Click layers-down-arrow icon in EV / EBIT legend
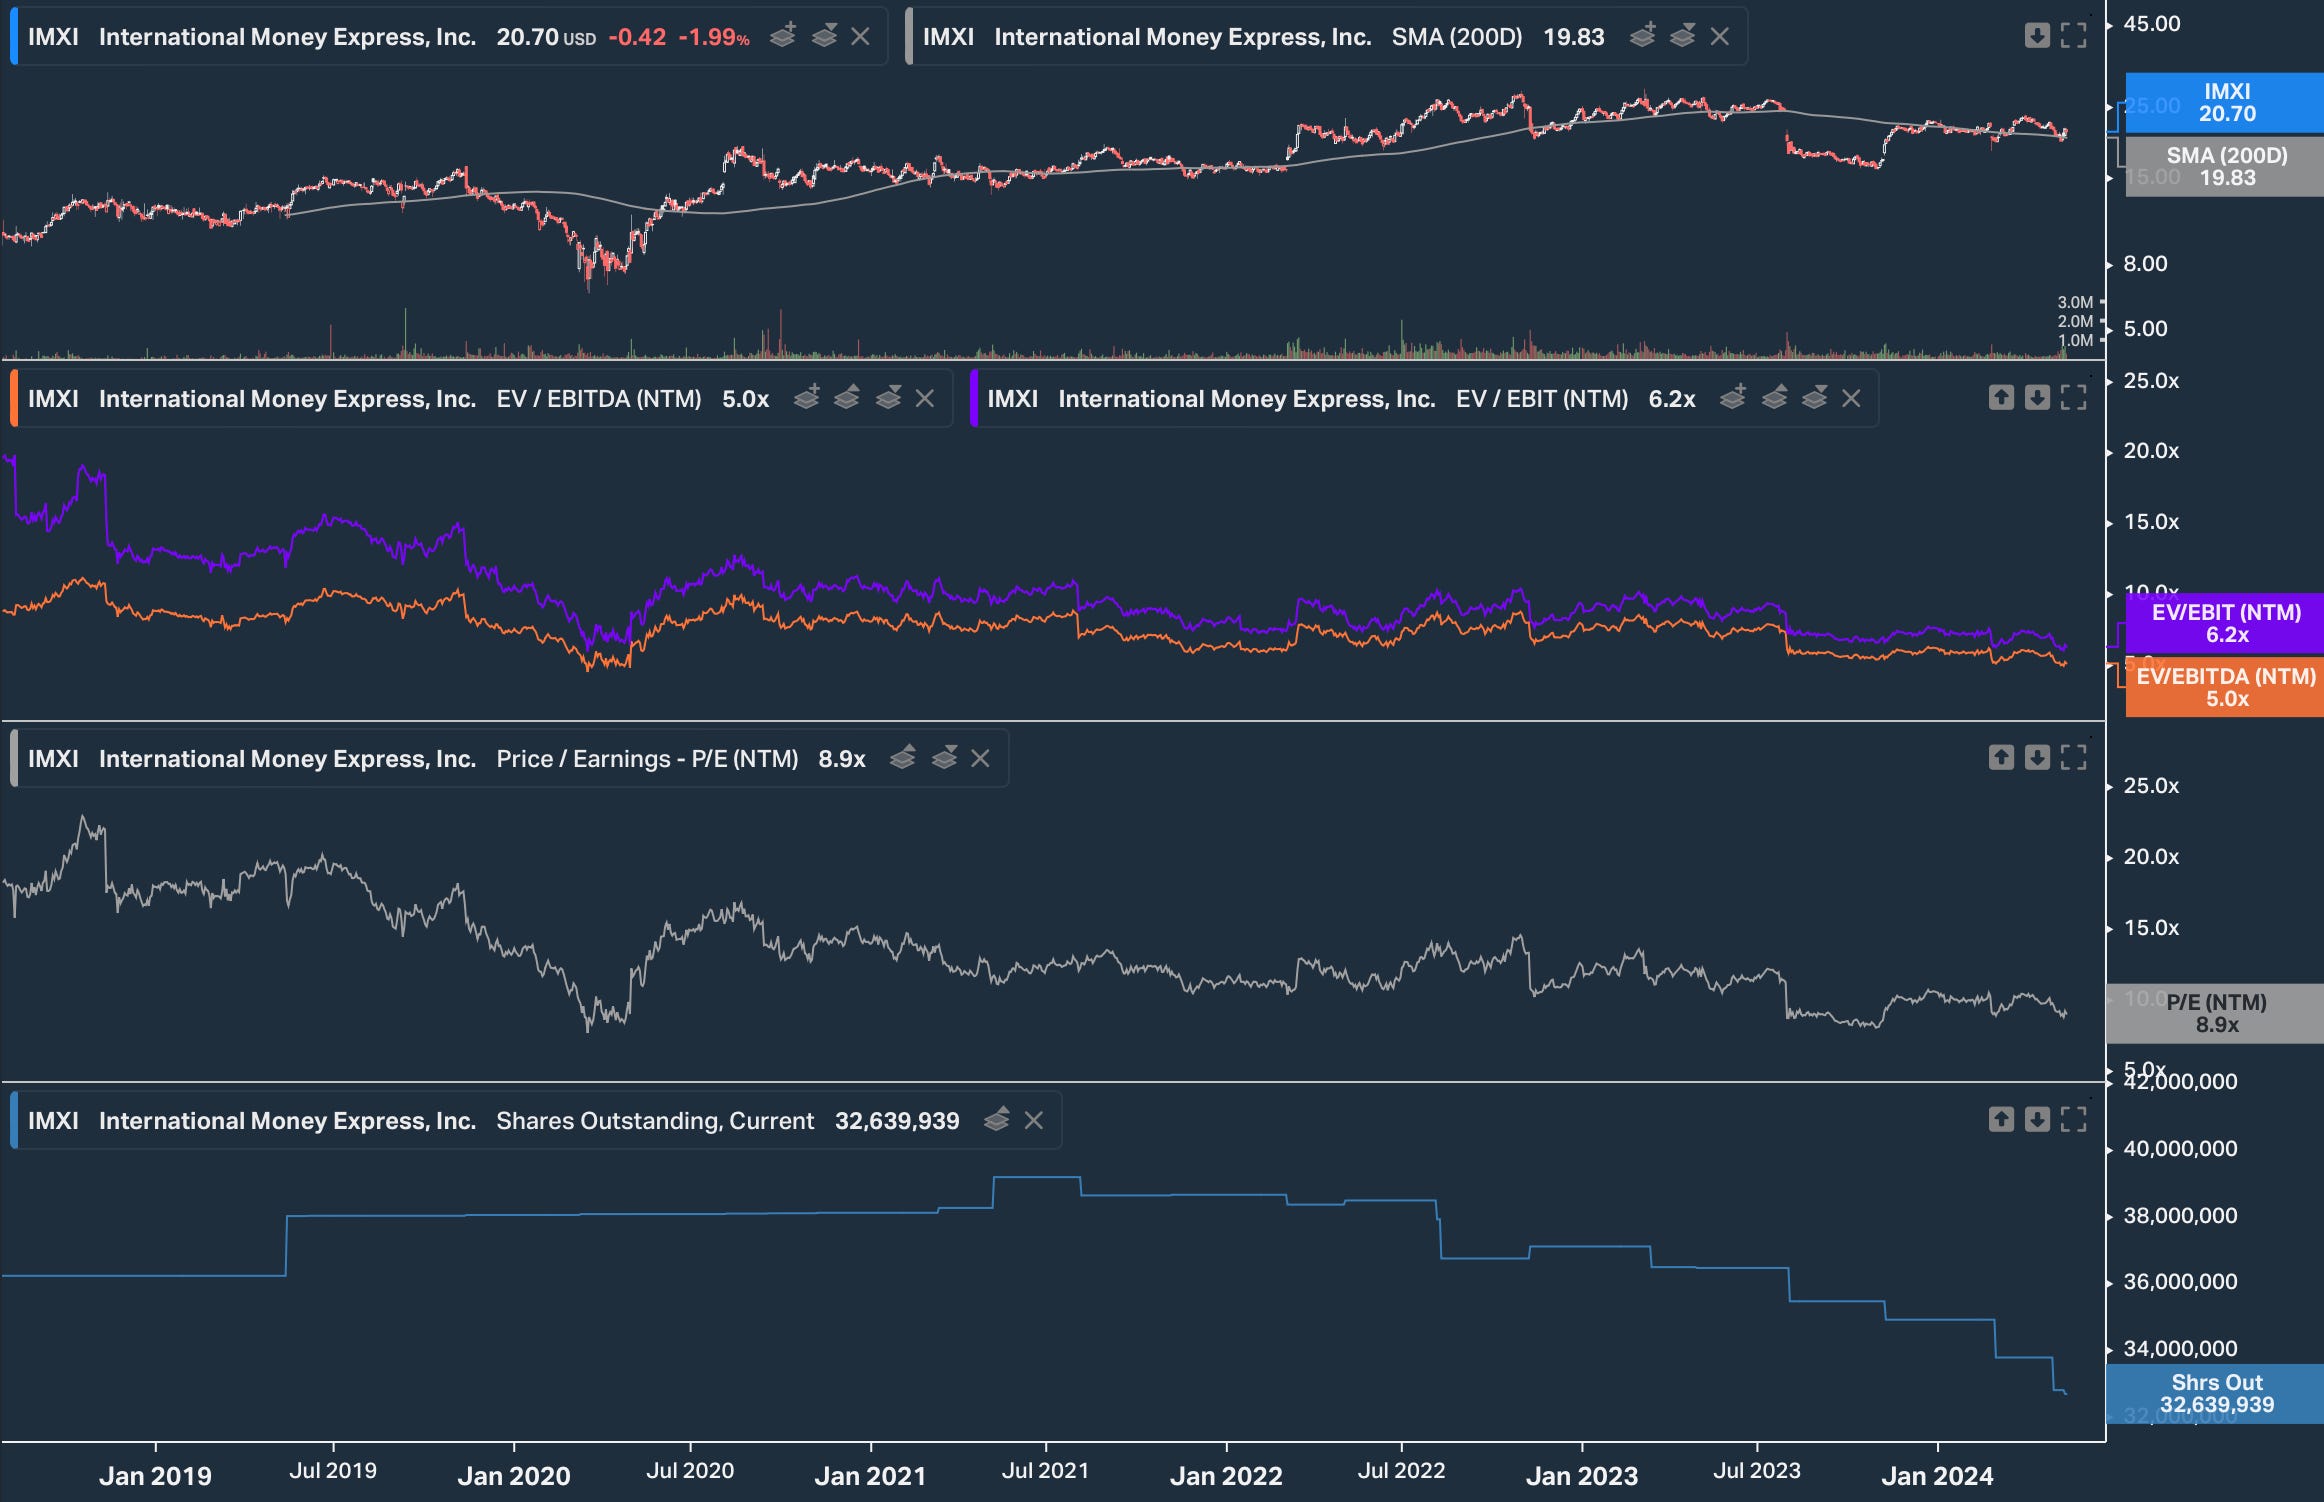 coord(1815,398)
